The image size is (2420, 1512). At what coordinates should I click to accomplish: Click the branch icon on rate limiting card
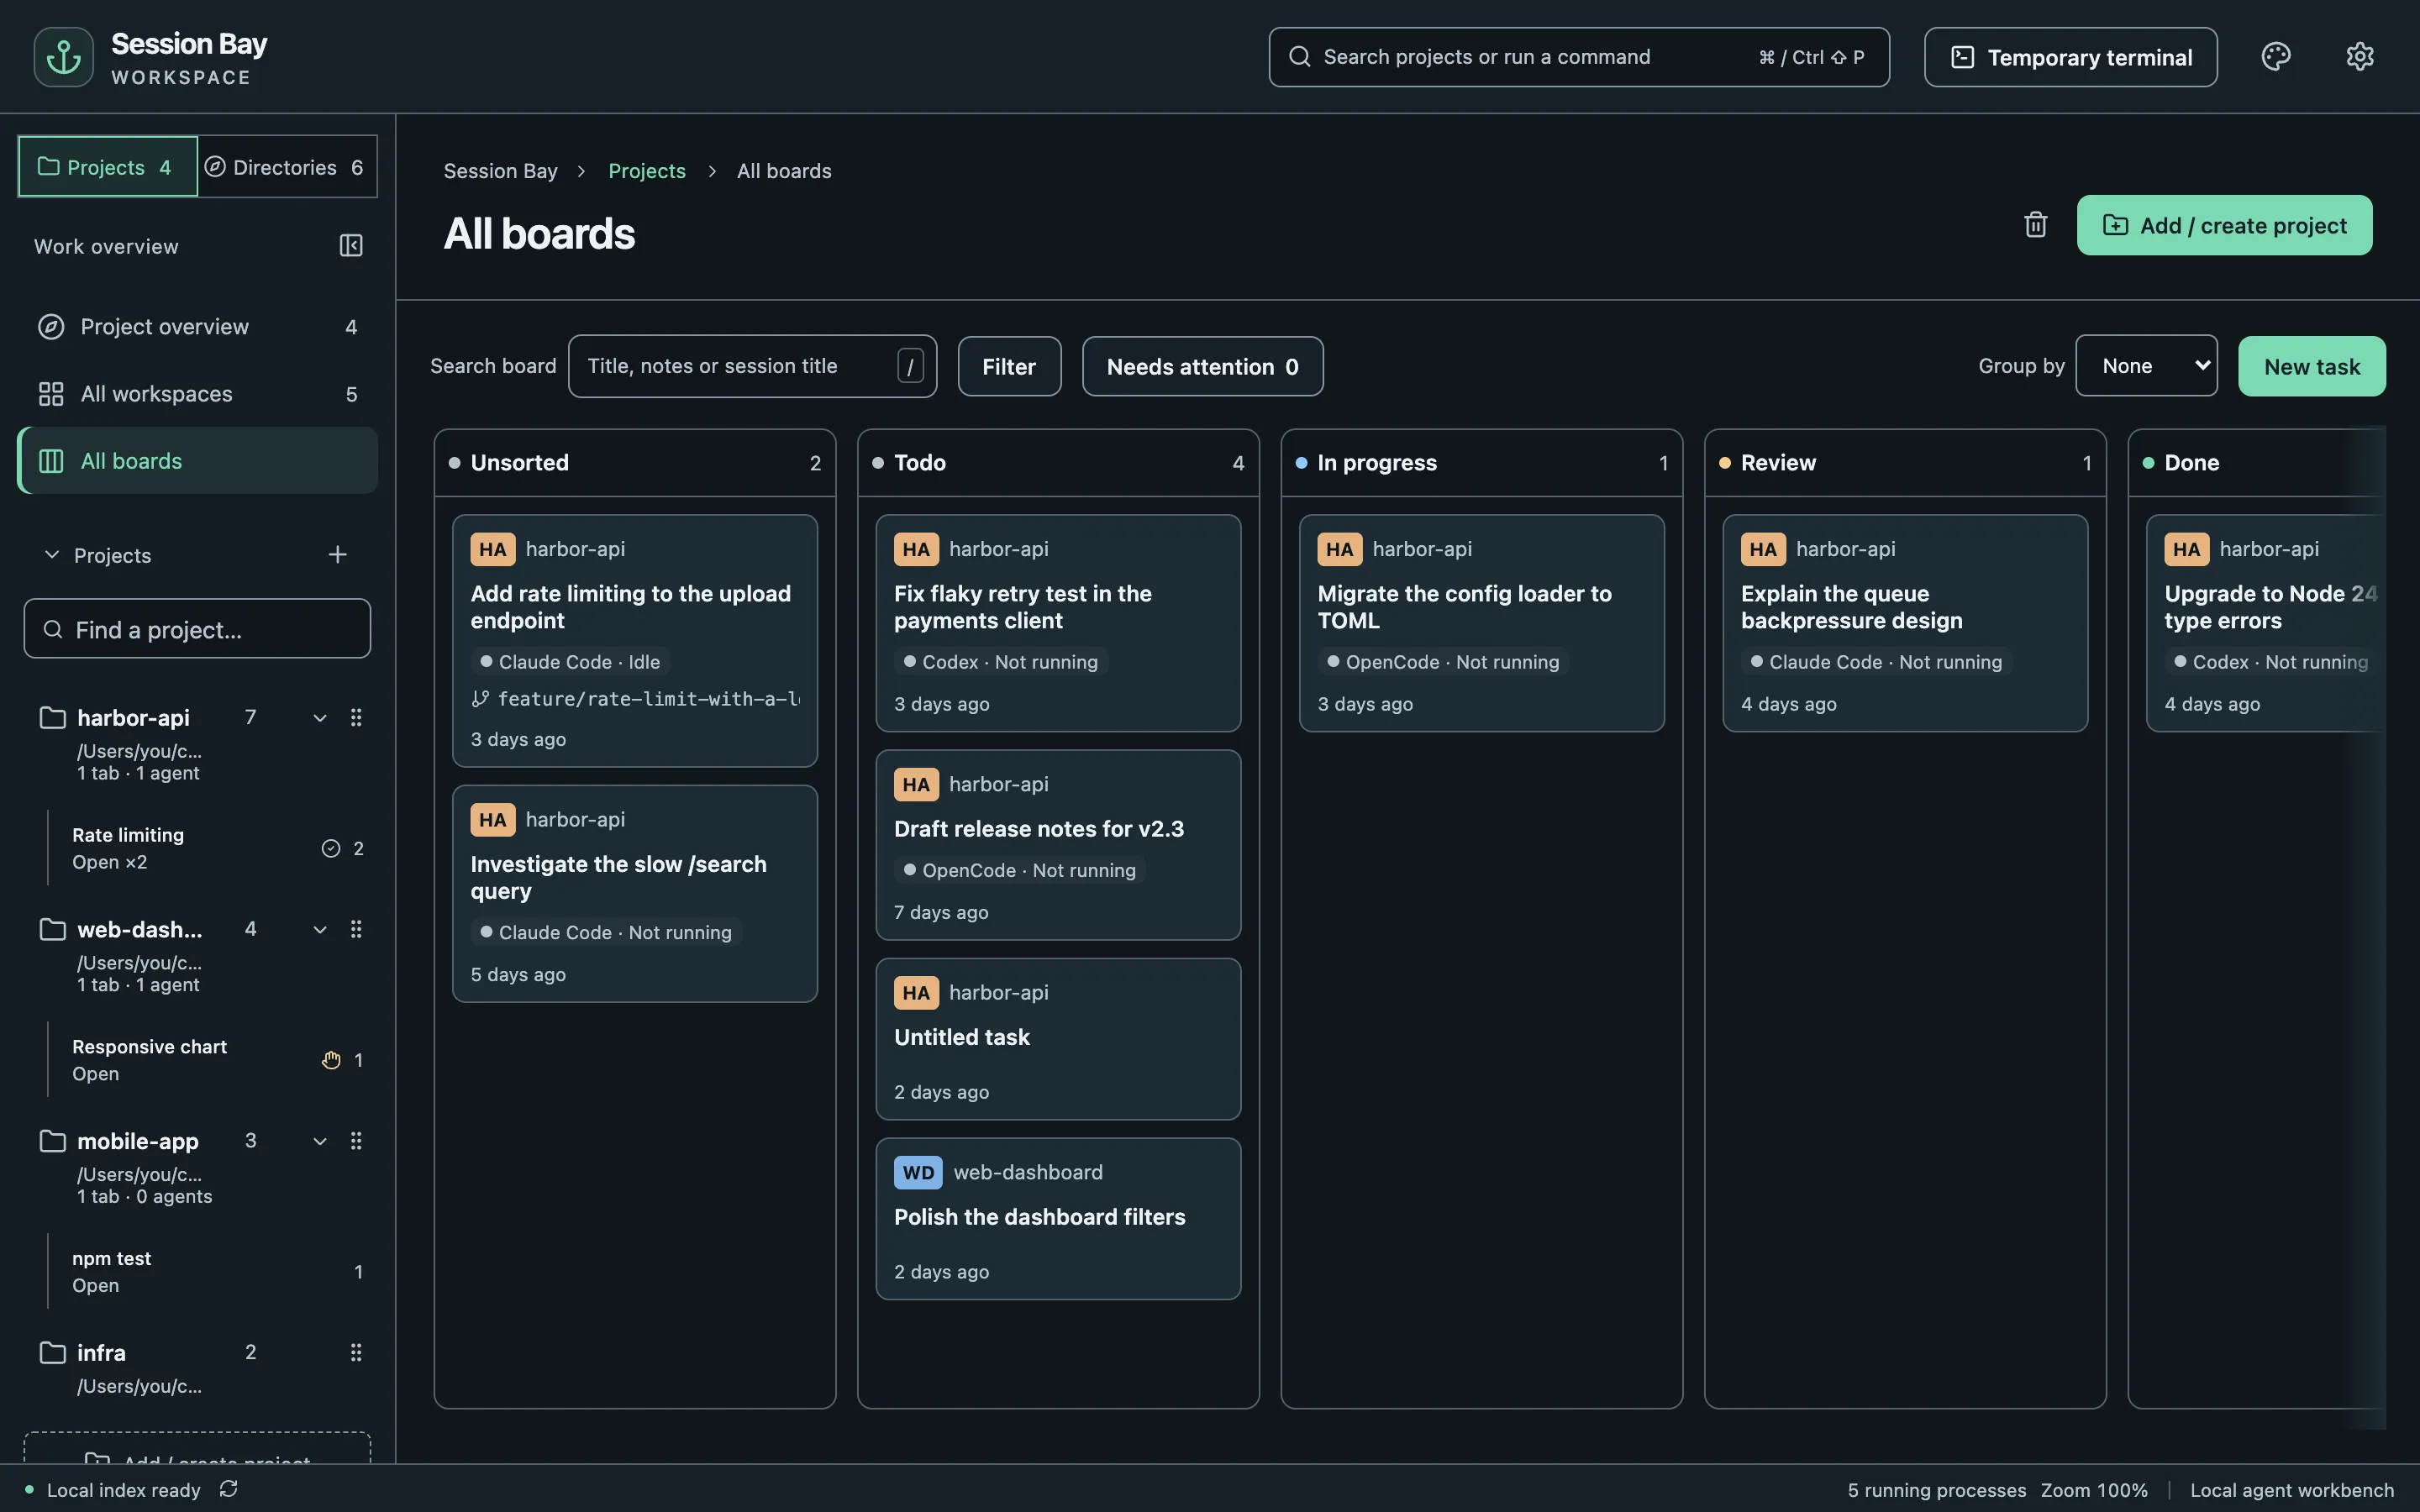pyautogui.click(x=480, y=699)
